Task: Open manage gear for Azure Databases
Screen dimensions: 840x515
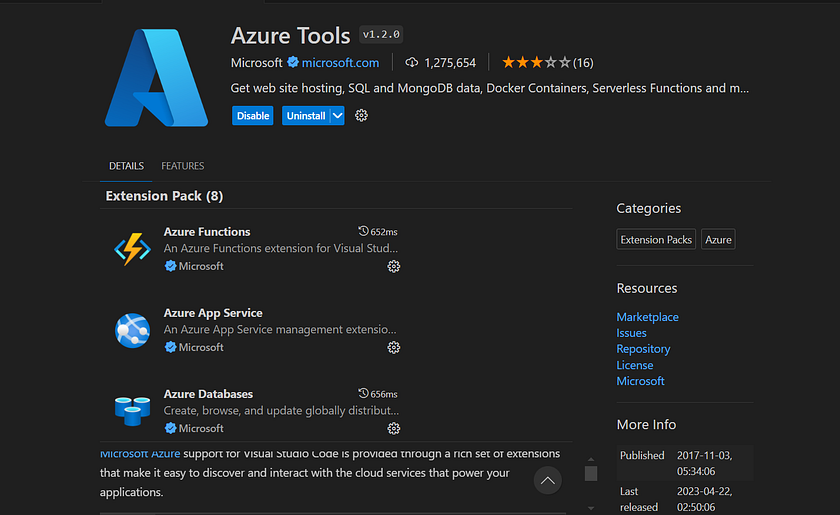Action: [394, 428]
